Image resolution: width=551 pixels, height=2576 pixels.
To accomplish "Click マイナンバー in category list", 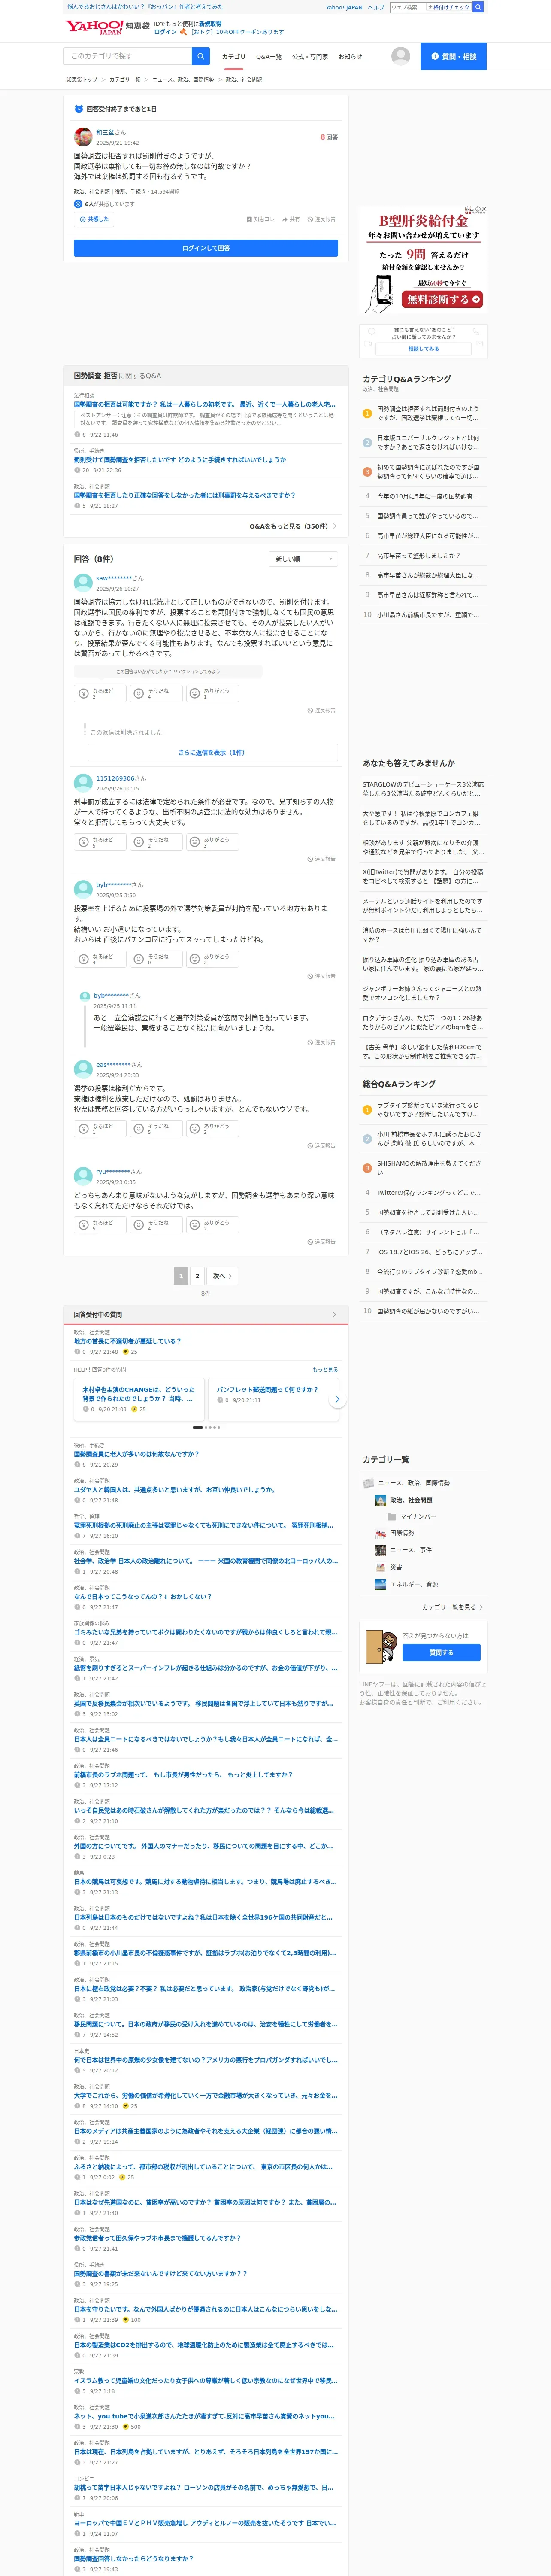I will pyautogui.click(x=418, y=1517).
